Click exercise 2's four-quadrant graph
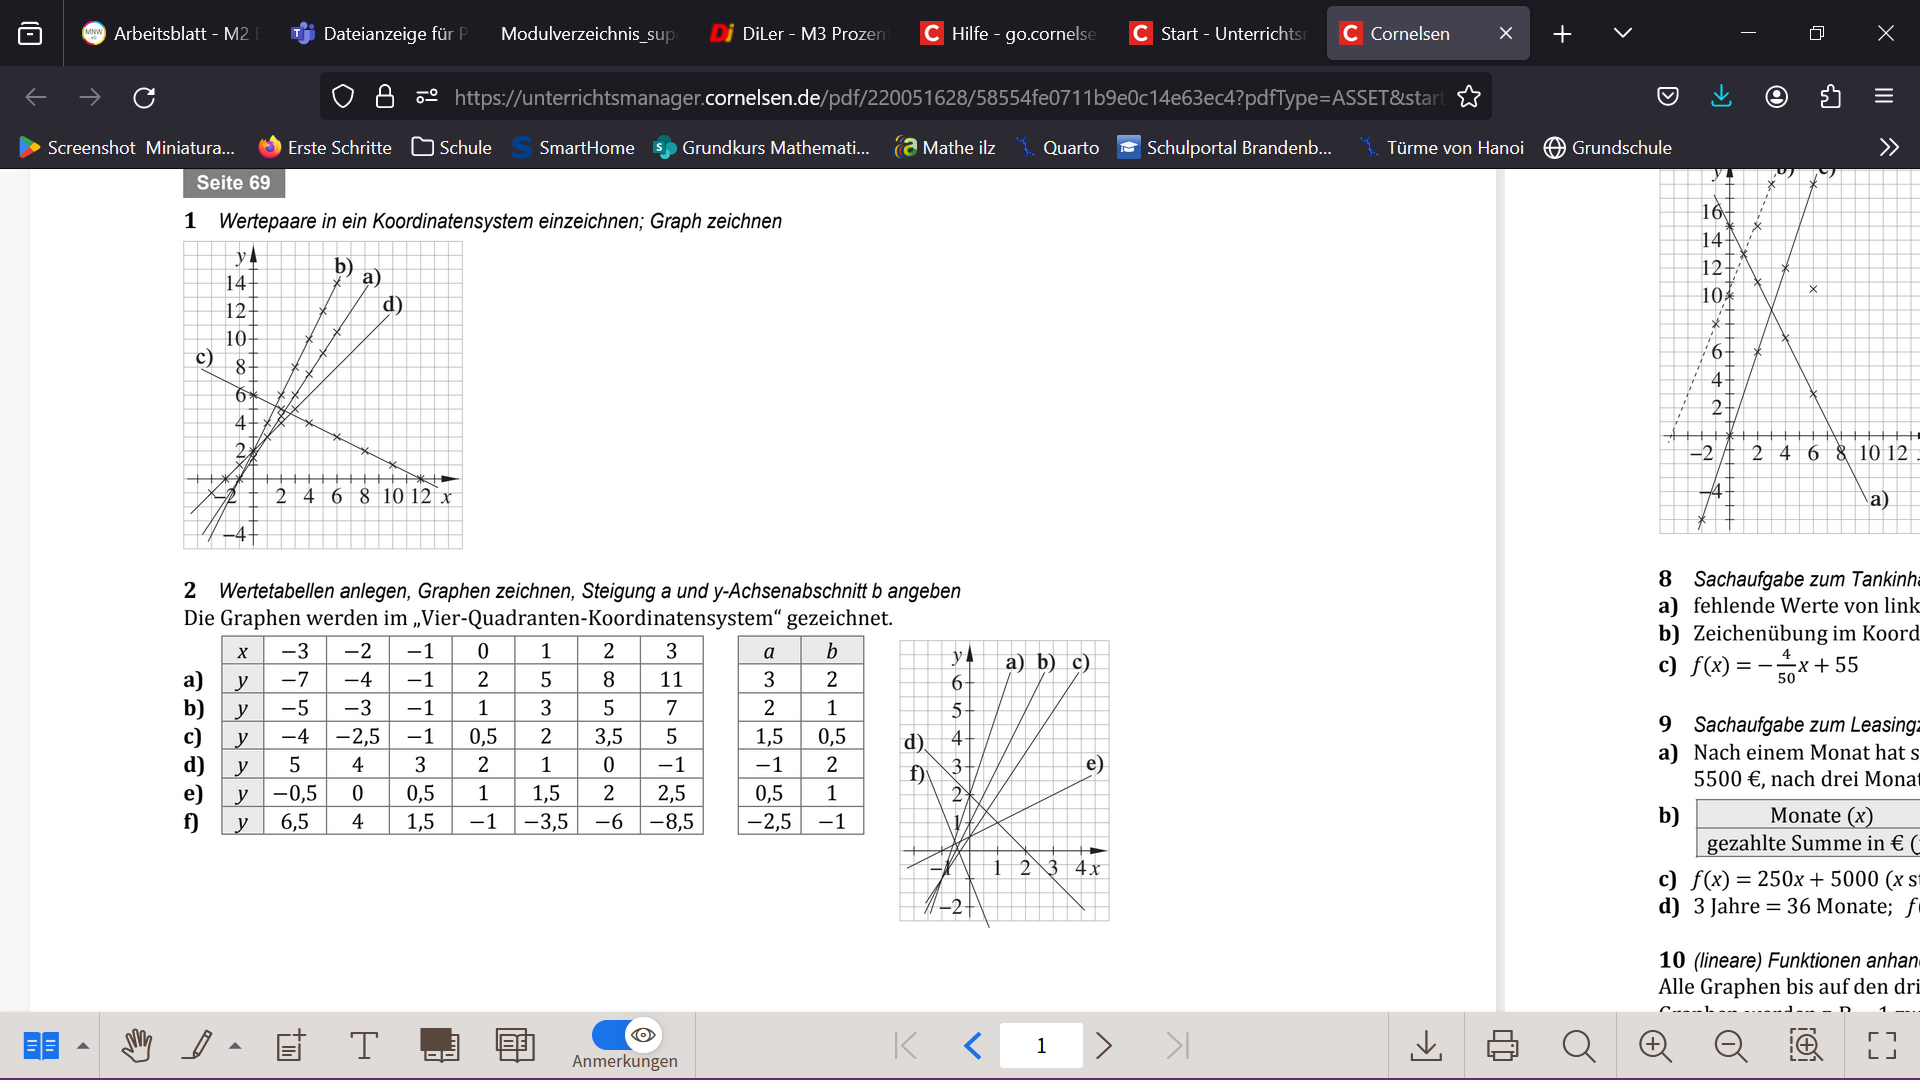The image size is (1920, 1080). 1004,780
